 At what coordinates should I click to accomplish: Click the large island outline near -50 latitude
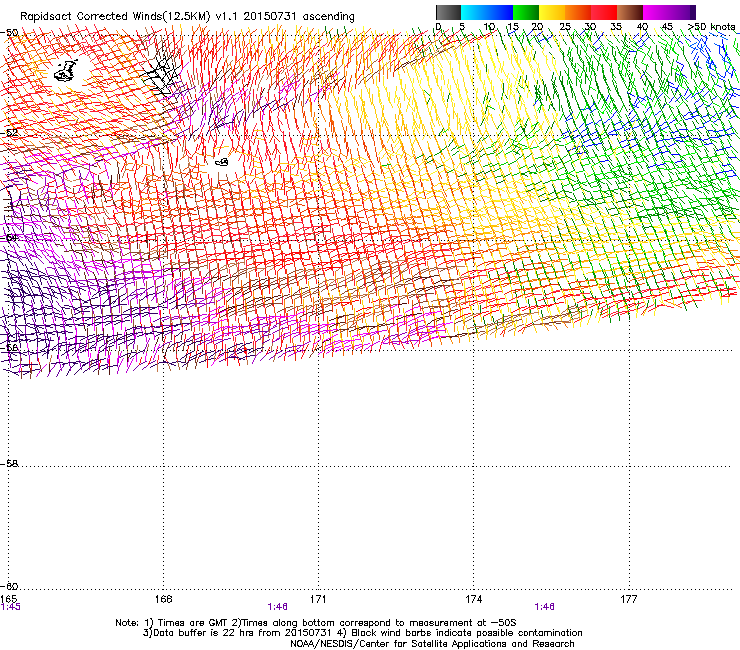tap(66, 71)
